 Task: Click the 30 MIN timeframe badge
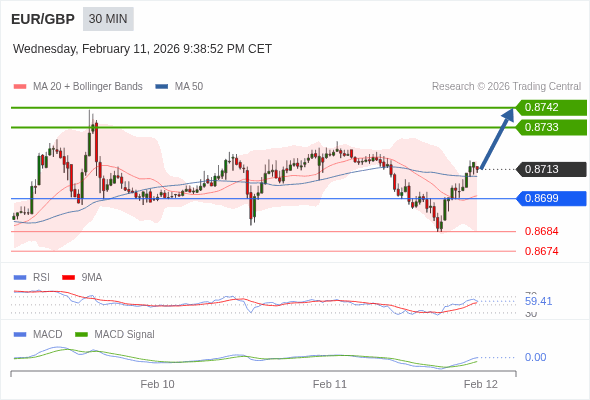pos(108,19)
